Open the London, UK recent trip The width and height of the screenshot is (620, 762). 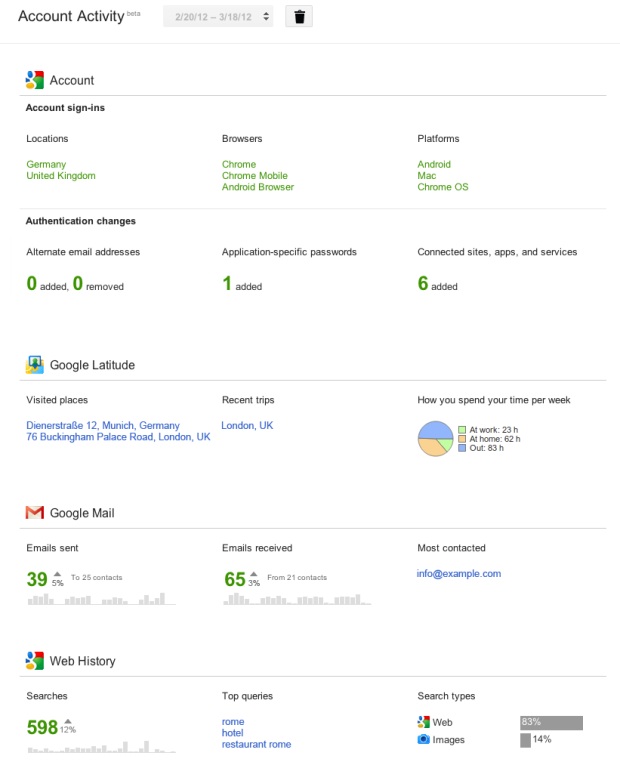click(247, 425)
